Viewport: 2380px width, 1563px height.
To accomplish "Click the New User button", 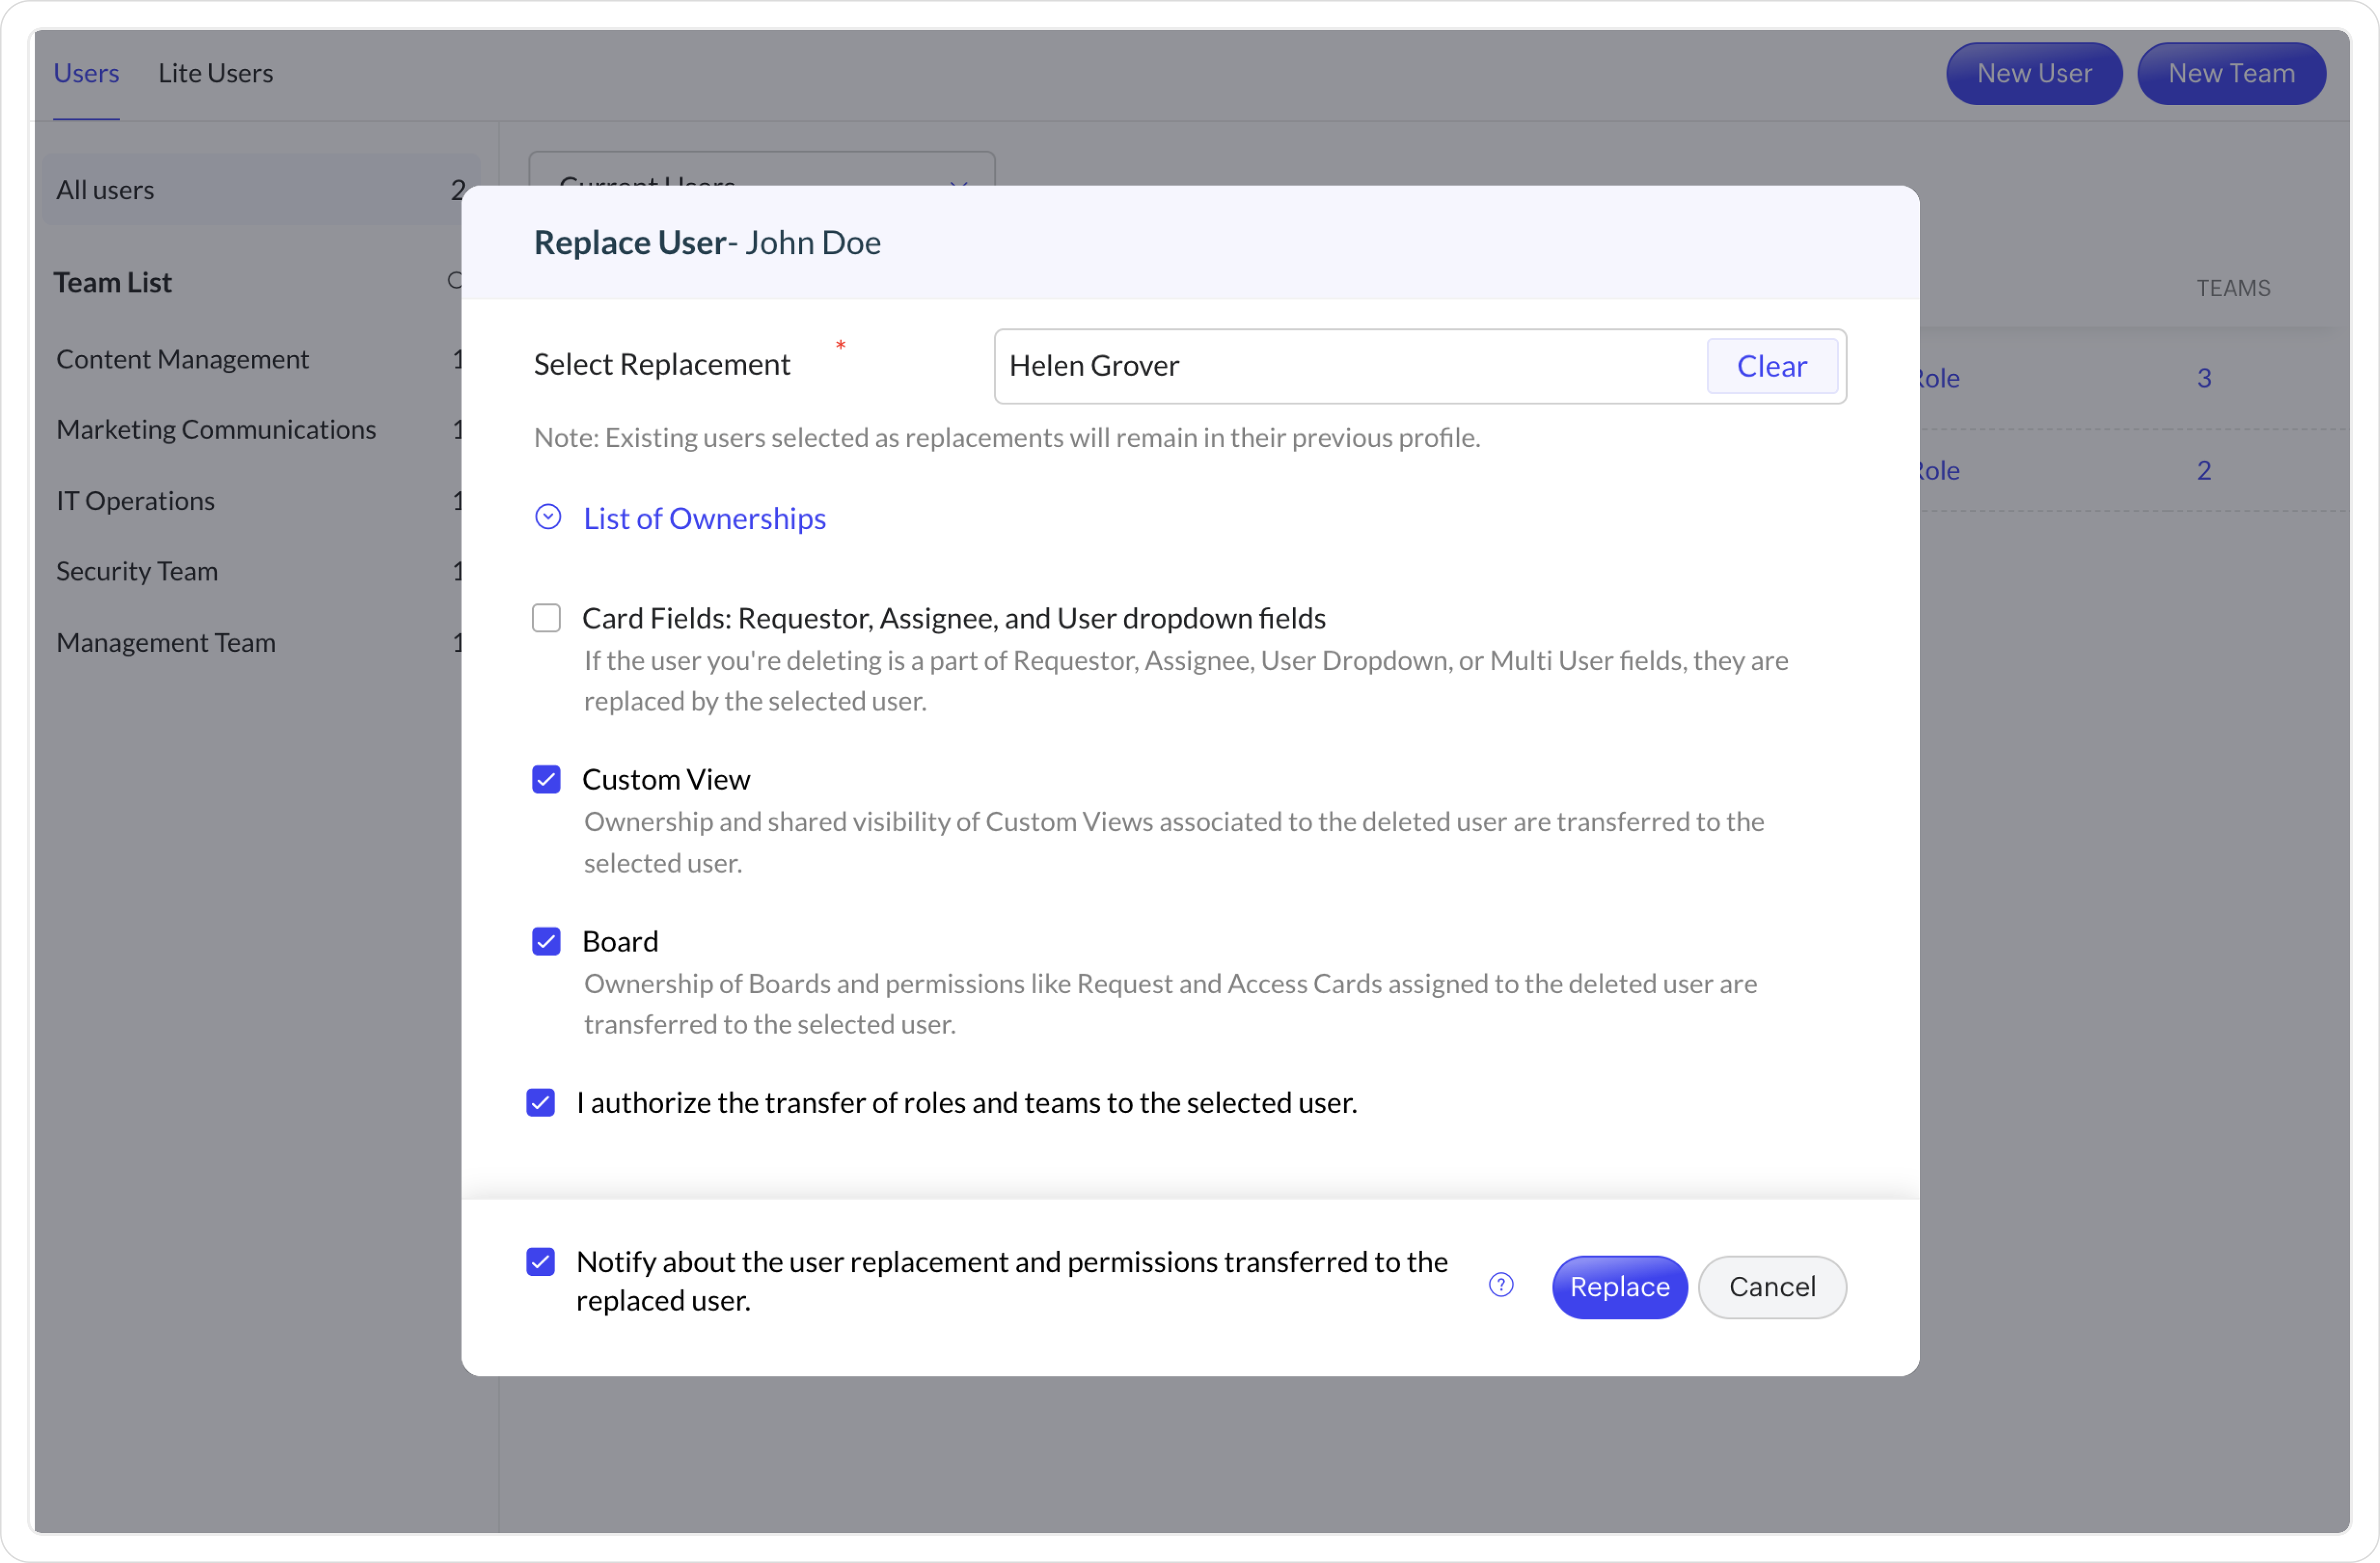I will 2033,73.
